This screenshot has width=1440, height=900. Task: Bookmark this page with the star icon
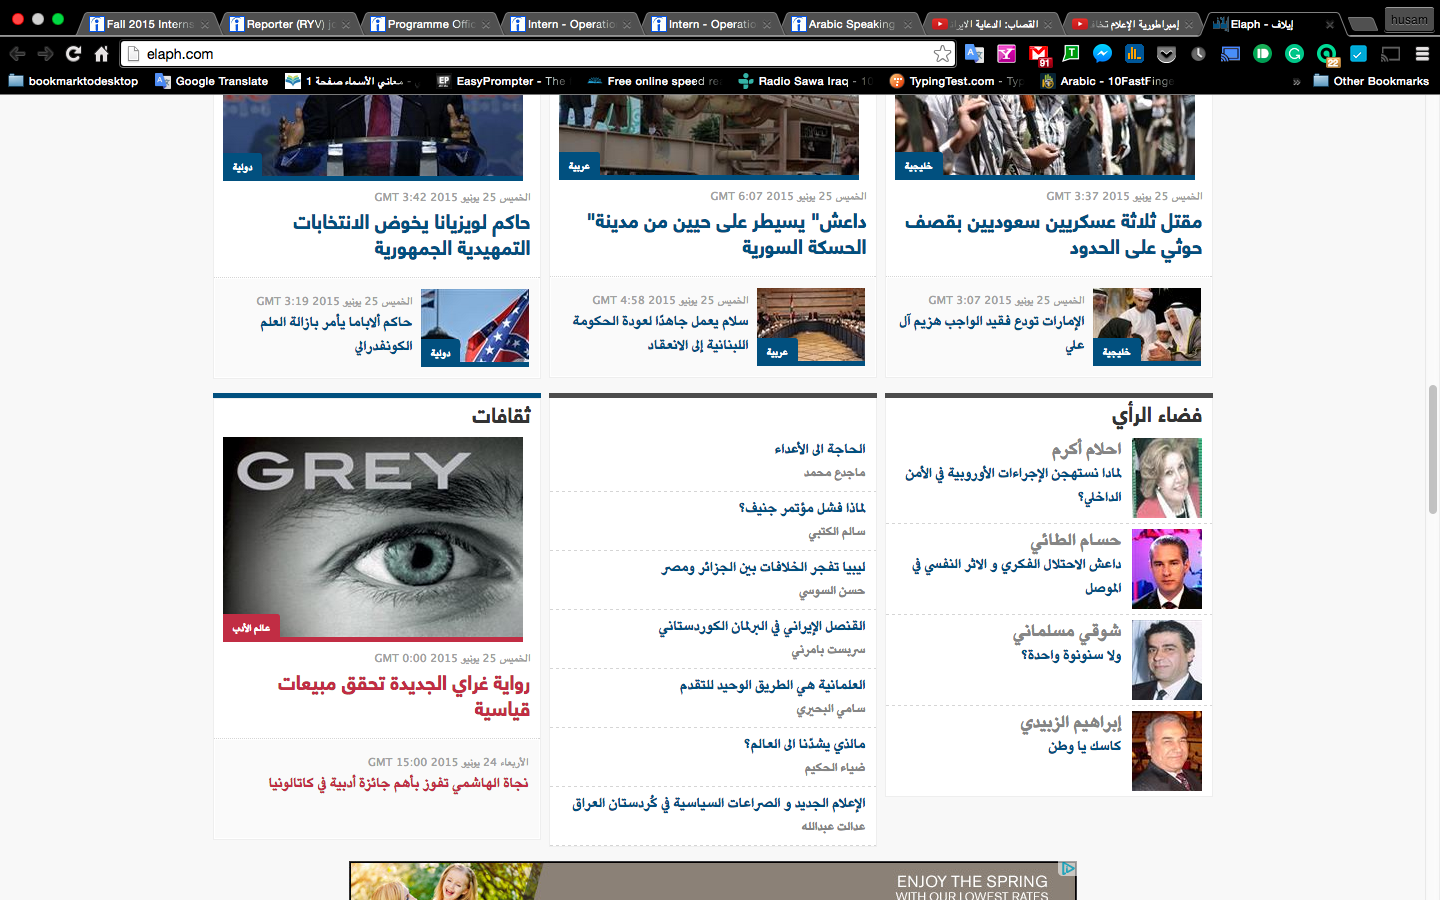[x=942, y=54]
